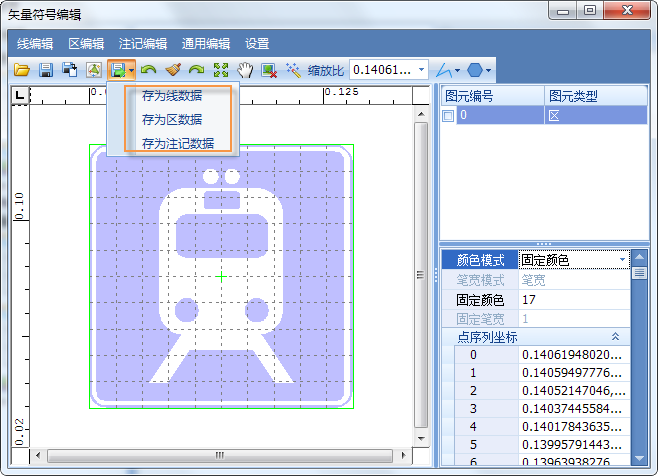Choose 存为区数据 from the dropdown
This screenshot has width=658, height=476.
[171, 119]
